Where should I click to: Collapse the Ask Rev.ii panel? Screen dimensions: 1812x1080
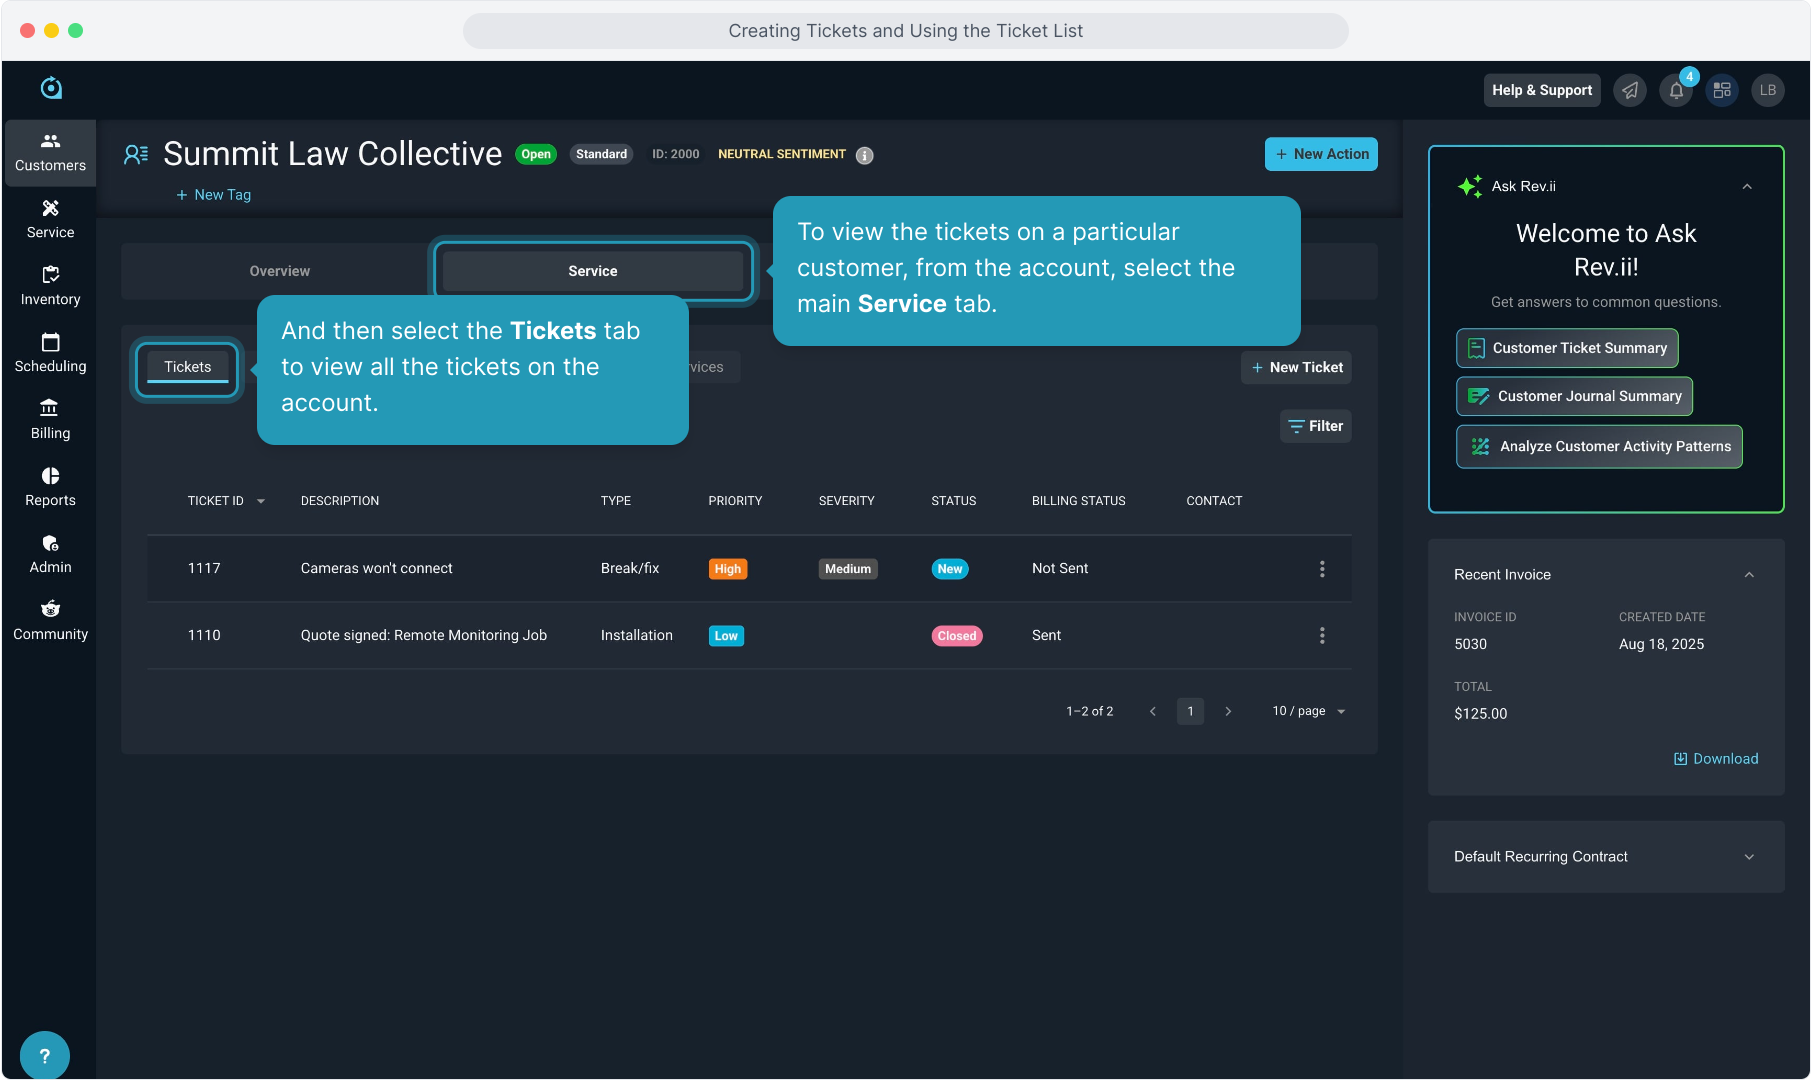click(1747, 187)
